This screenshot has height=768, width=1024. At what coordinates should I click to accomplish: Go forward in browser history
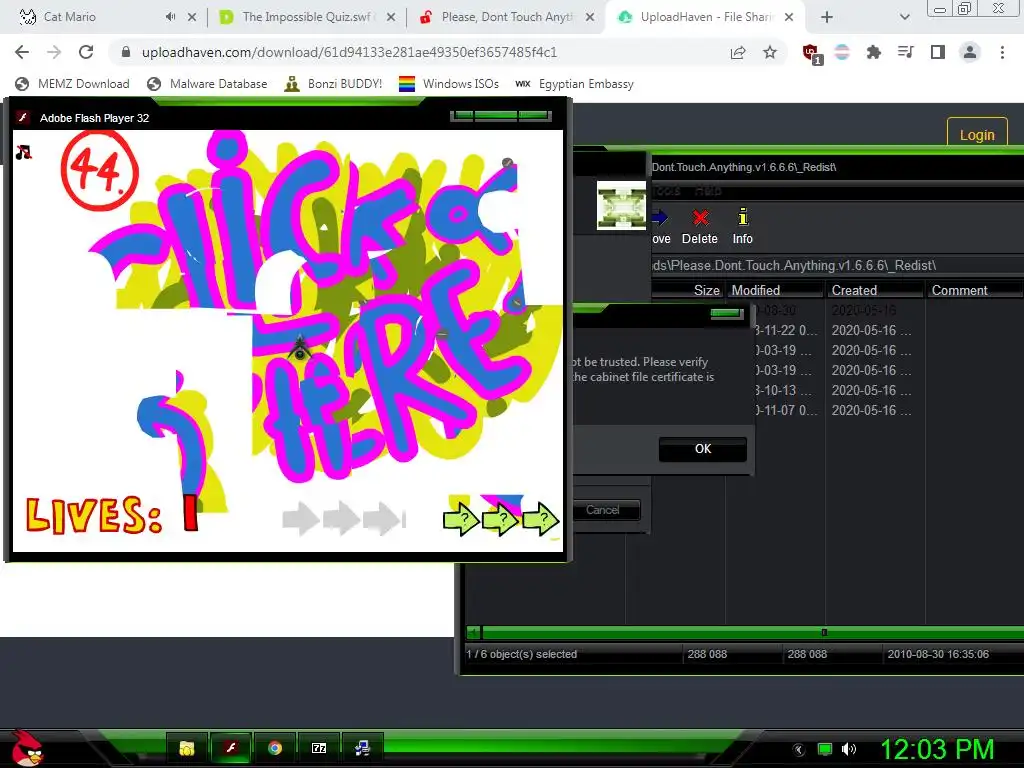[54, 52]
